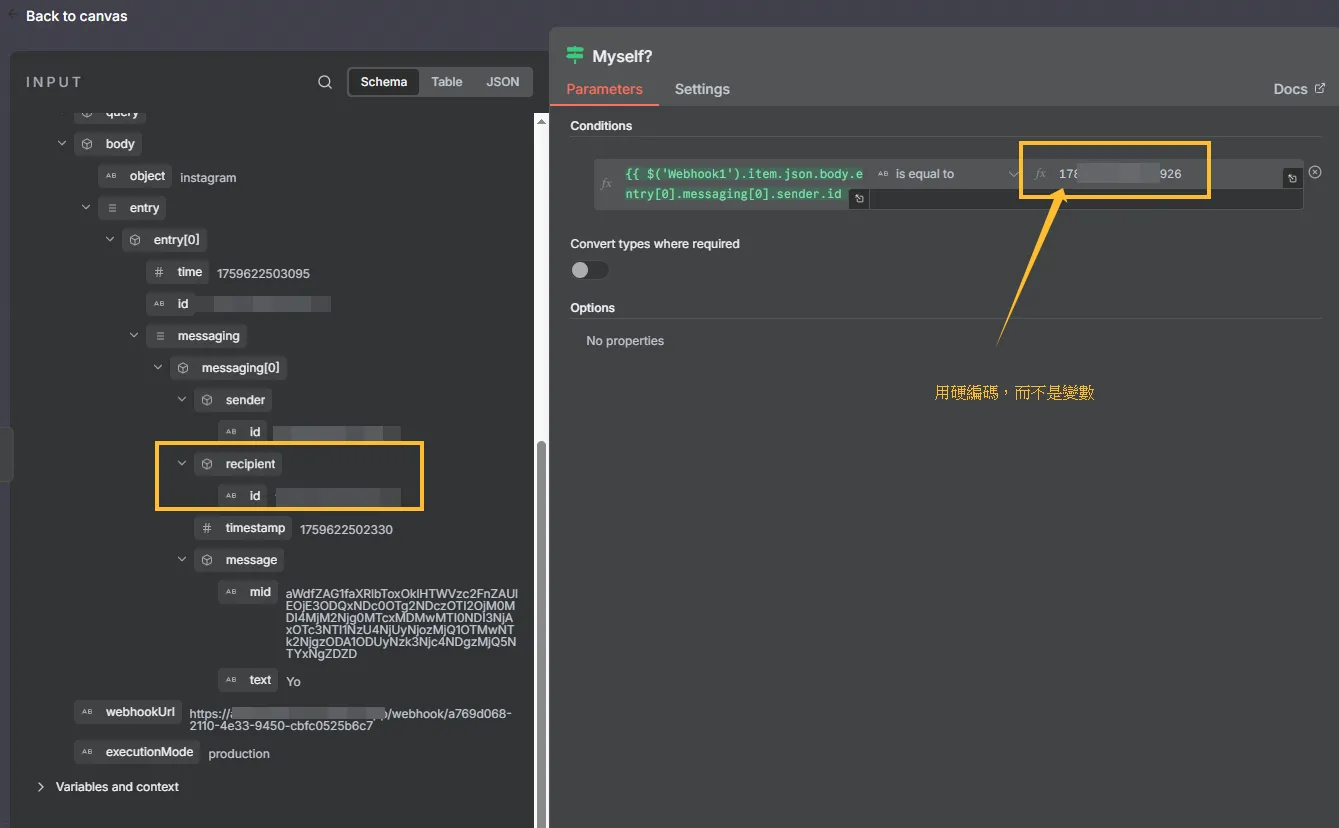Remove the condition with the circled X icon
The image size is (1339, 828).
click(x=1315, y=172)
